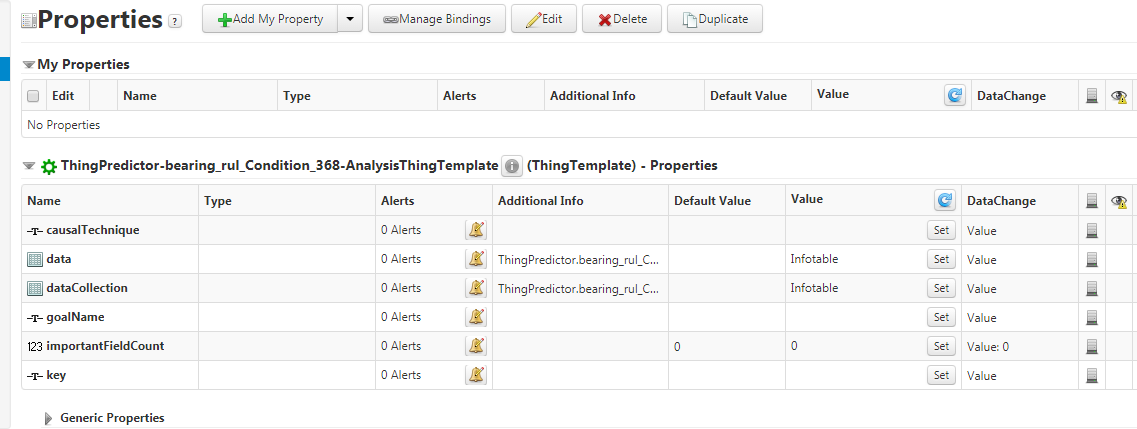Click the Default Value header in My Properties
The width and height of the screenshot is (1137, 429).
[x=748, y=96]
